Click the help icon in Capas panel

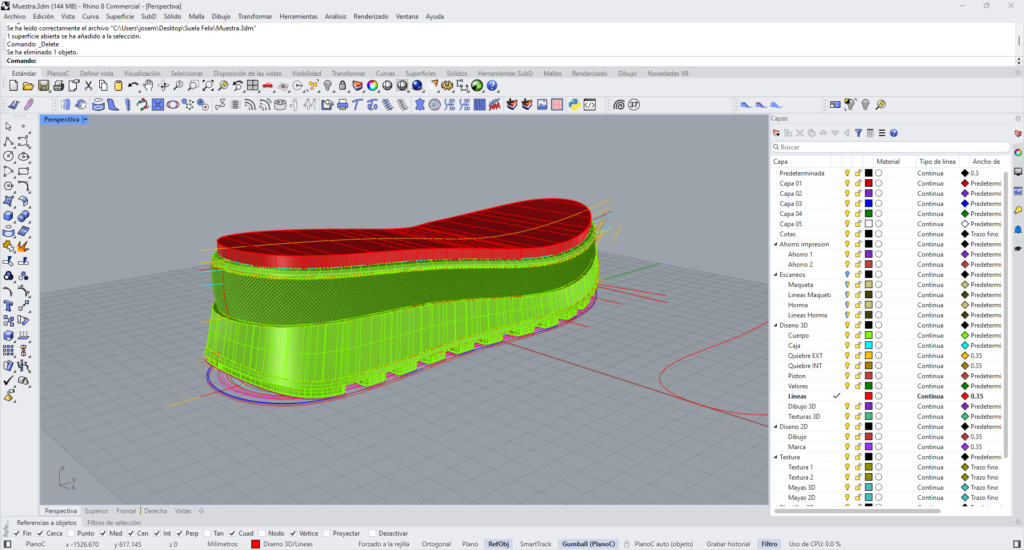click(x=894, y=133)
